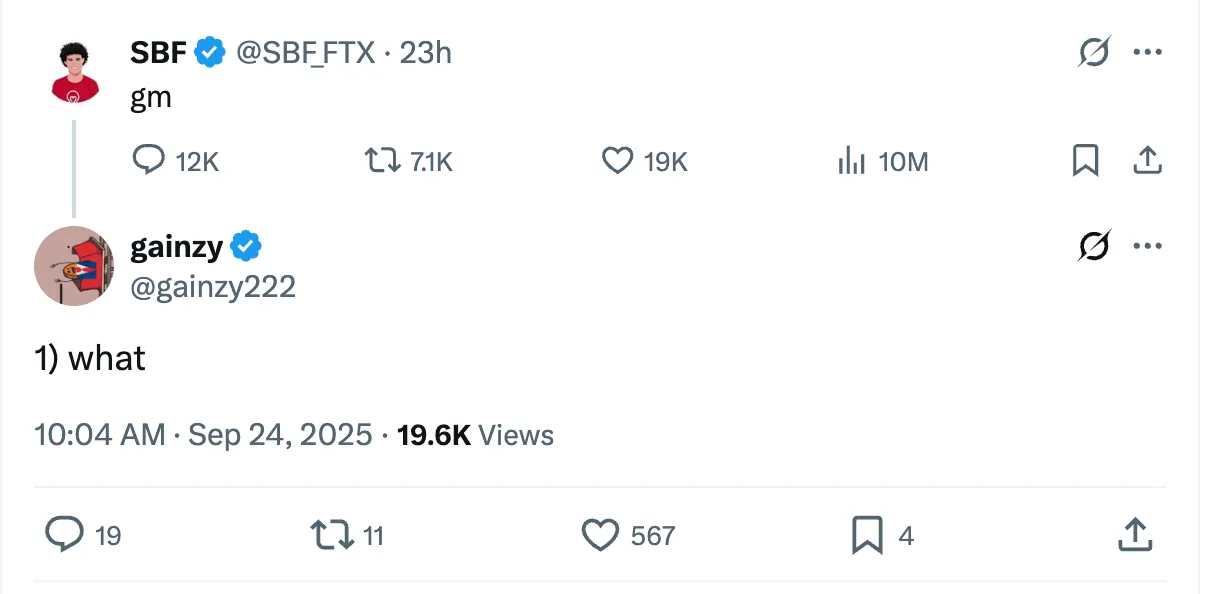Bookmark SBF's gm tweet

tap(1085, 160)
